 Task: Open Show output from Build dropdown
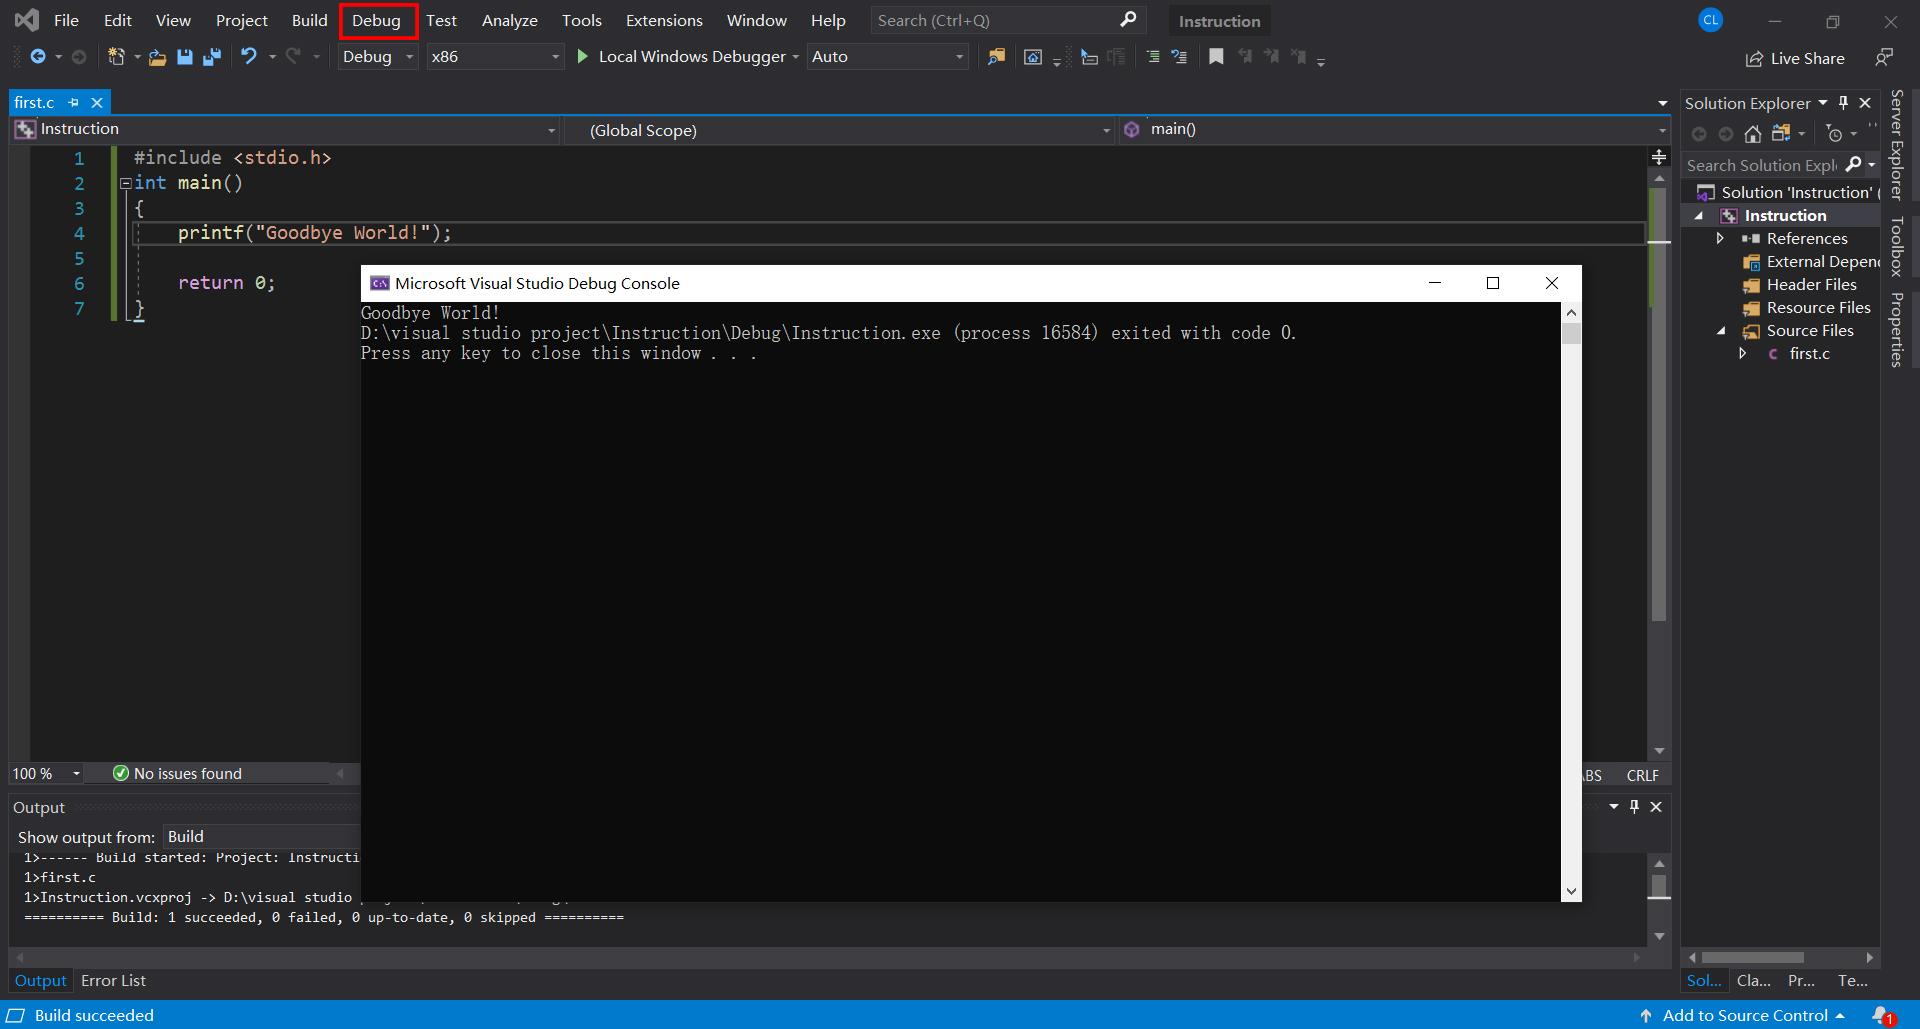pyautogui.click(x=263, y=837)
